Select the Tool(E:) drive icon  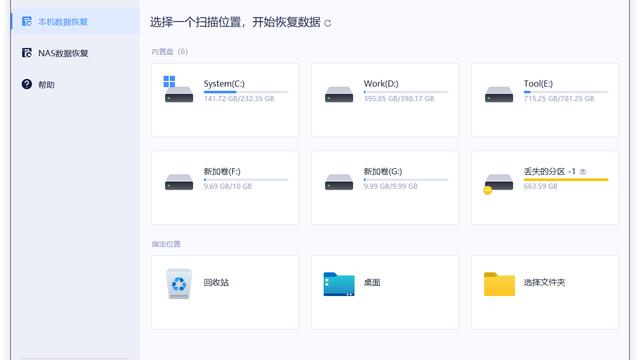tap(499, 94)
